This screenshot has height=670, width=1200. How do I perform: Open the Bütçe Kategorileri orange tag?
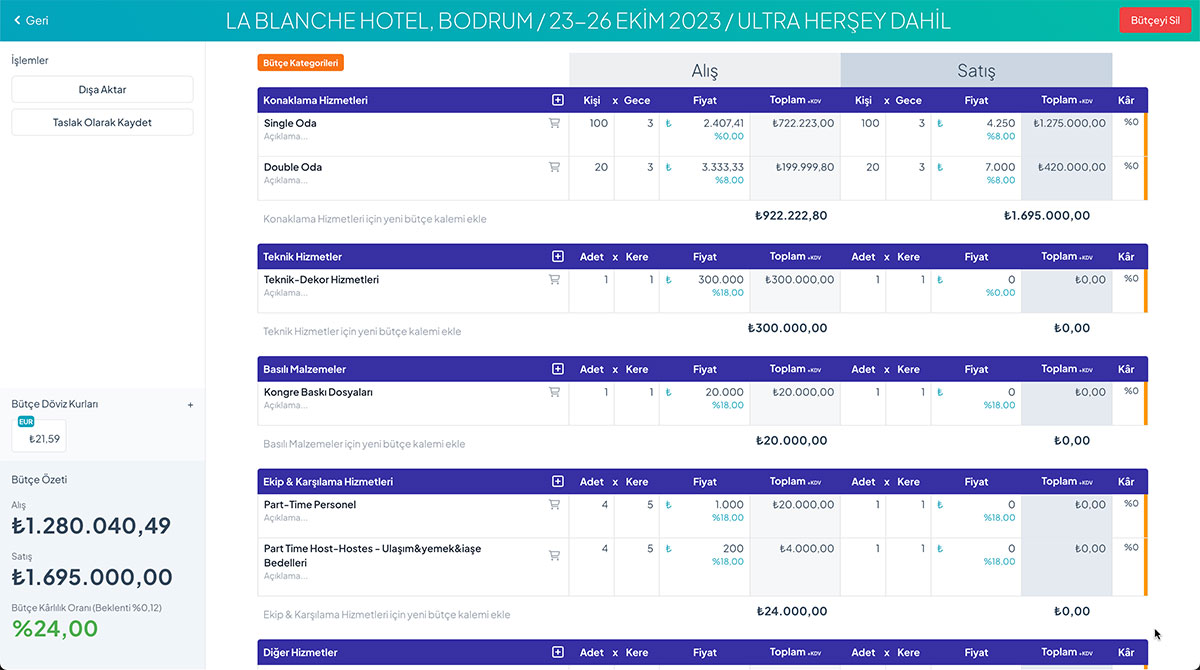tap(300, 63)
